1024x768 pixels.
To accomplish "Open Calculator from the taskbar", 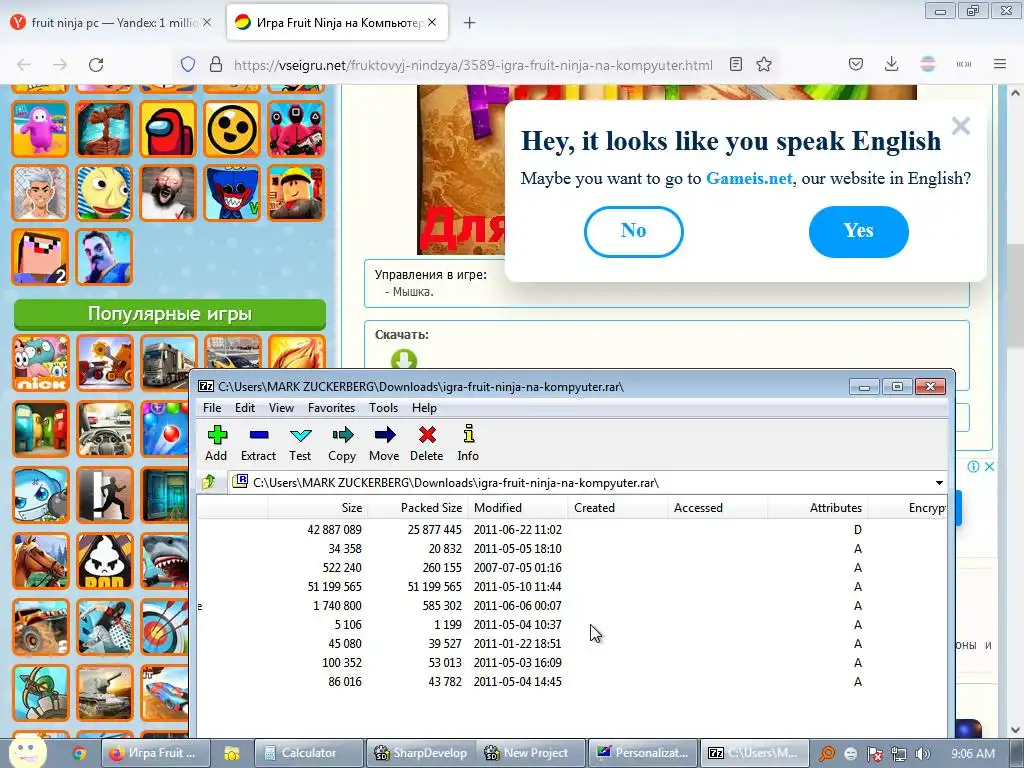I will click(308, 753).
